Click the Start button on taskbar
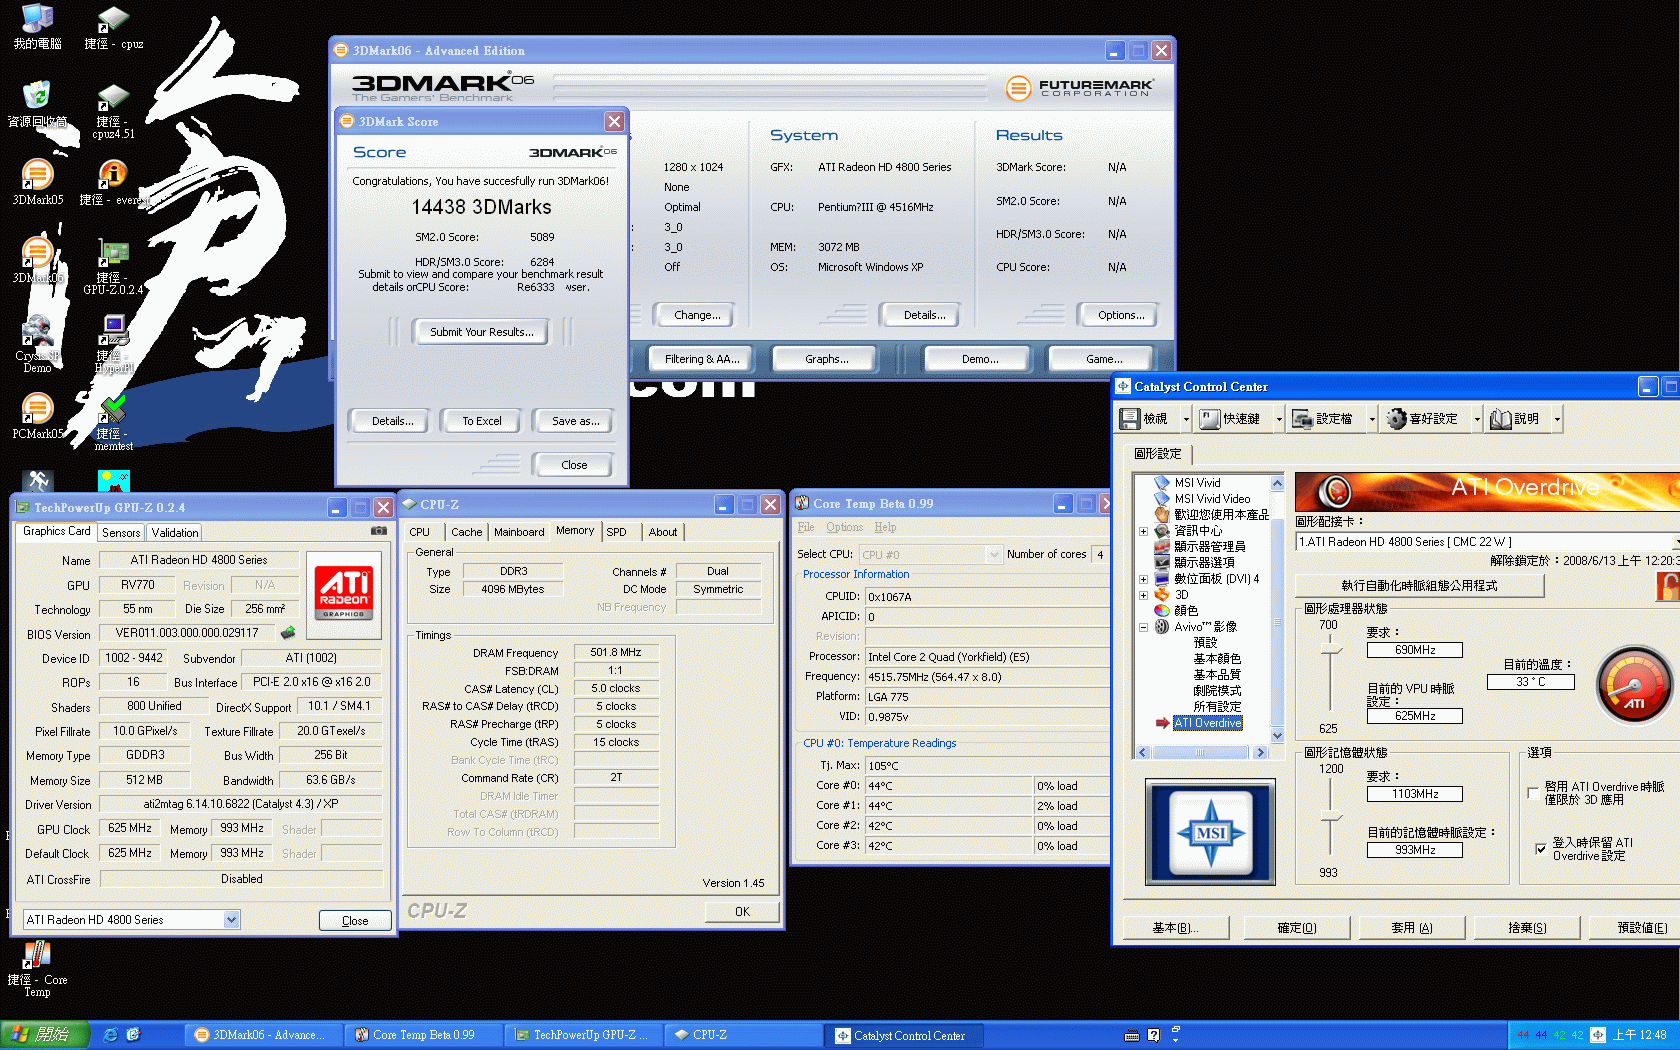 (x=45, y=1035)
